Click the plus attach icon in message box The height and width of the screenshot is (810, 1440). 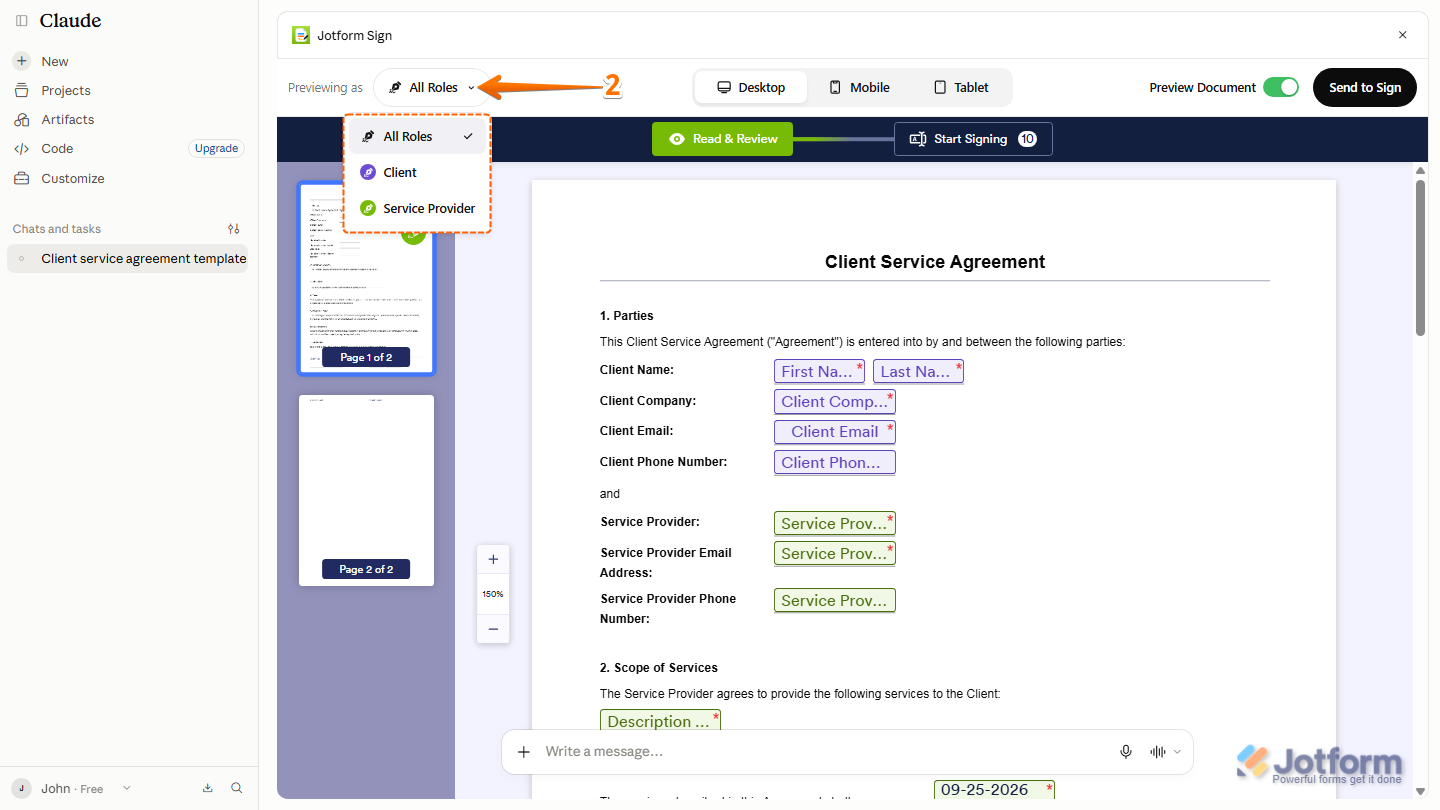pyautogui.click(x=523, y=752)
